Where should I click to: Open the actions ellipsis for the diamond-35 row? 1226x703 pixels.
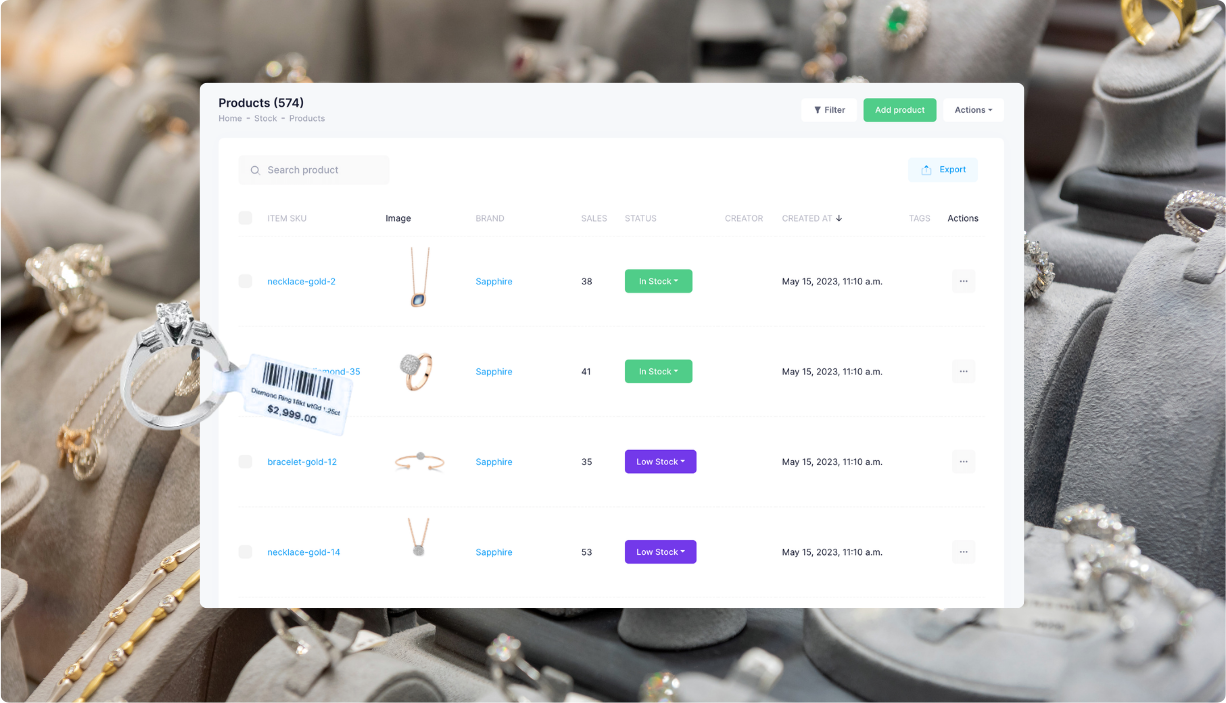click(963, 371)
